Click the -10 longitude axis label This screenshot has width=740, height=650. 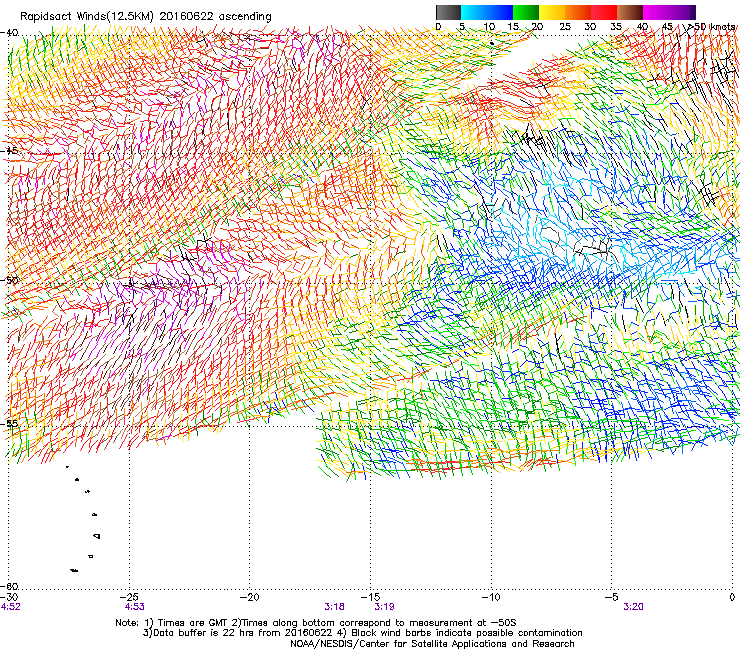tap(491, 597)
